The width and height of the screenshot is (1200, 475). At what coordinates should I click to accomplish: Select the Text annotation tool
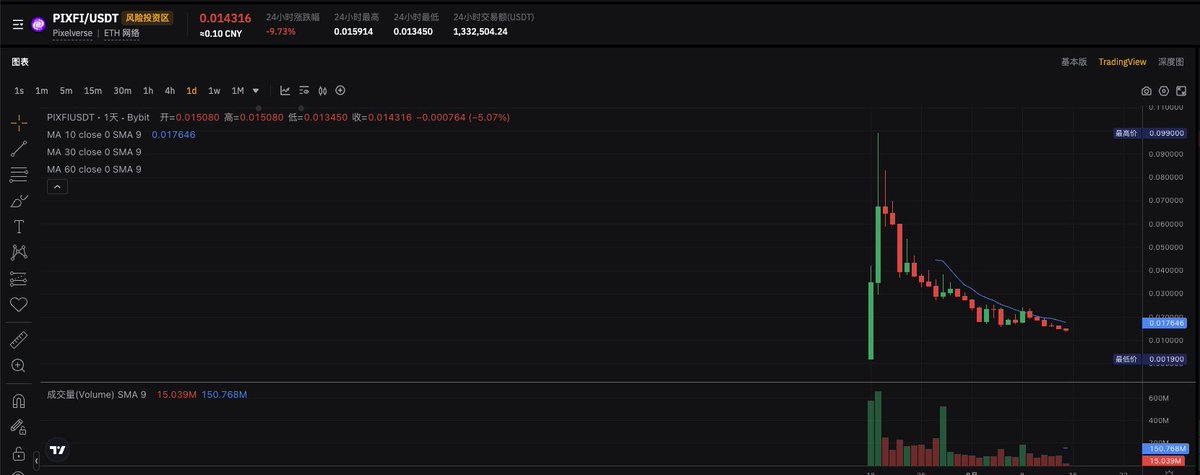tap(18, 226)
